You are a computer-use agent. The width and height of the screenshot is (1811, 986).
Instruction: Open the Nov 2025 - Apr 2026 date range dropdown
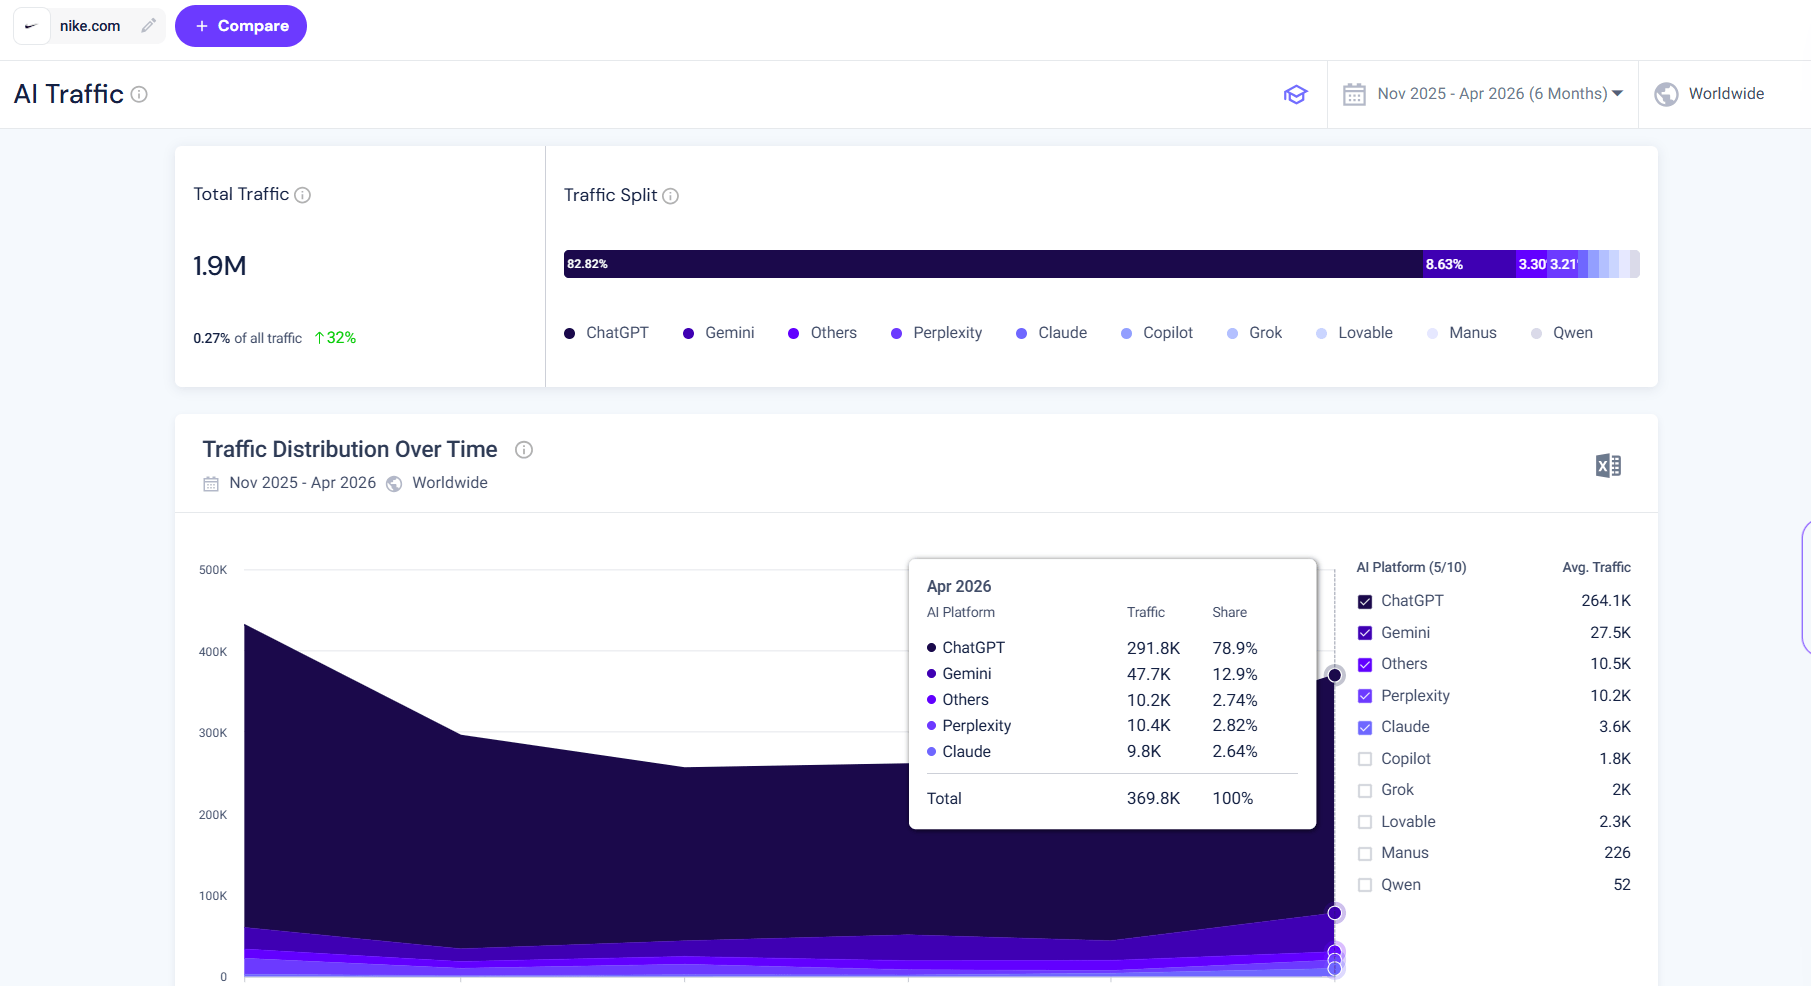[1500, 94]
